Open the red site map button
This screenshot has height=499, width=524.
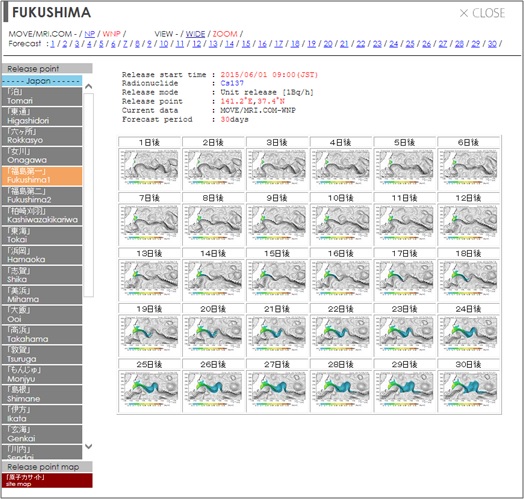tap(47, 480)
